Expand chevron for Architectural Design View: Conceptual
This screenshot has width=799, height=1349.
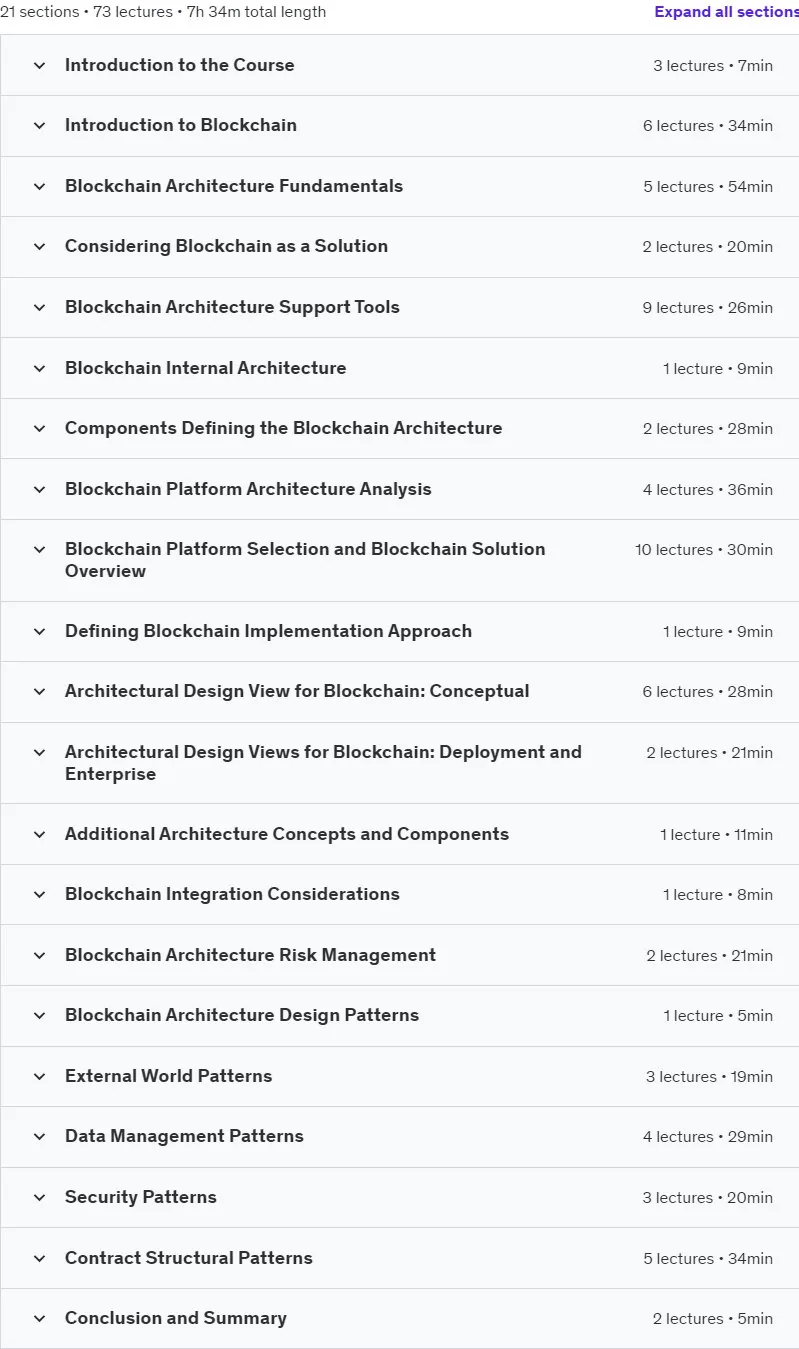point(40,691)
